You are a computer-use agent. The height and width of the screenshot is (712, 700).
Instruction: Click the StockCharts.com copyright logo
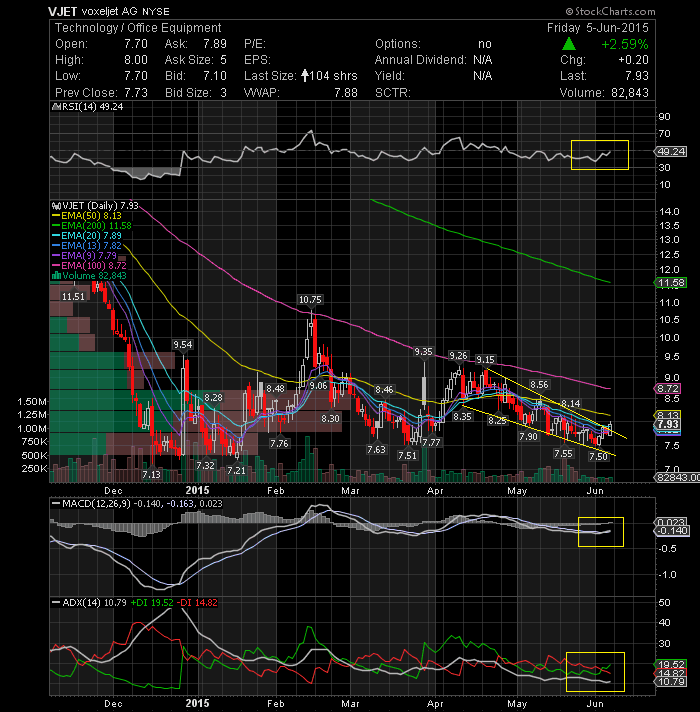pyautogui.click(x=610, y=11)
